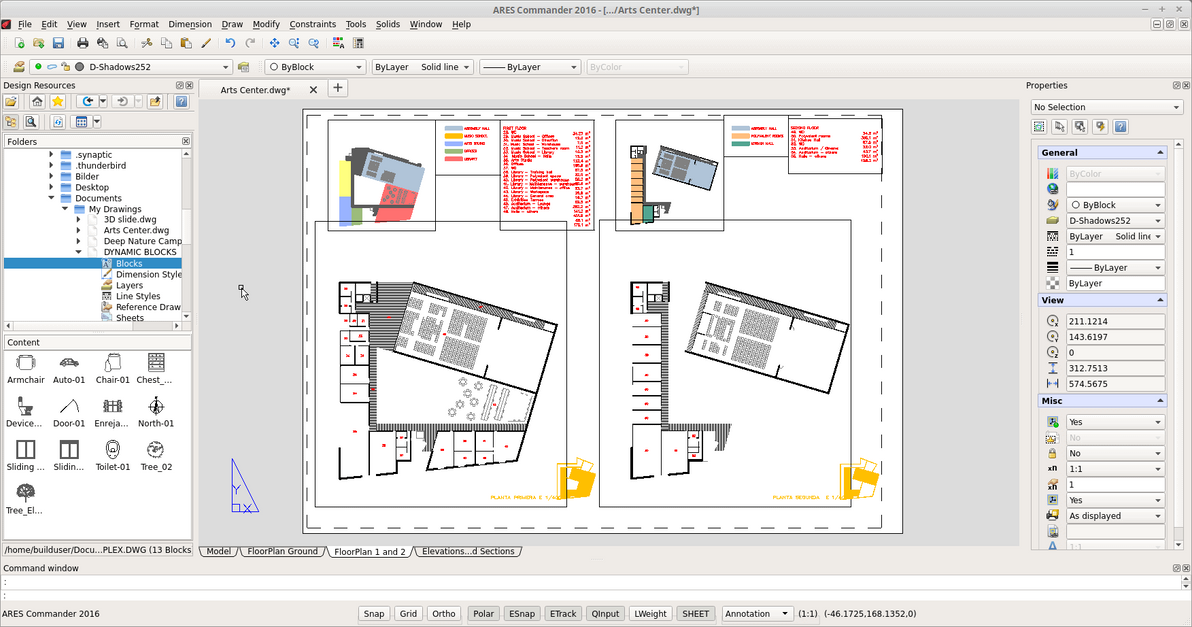The height and width of the screenshot is (627, 1192).
Task: Select the Cut (scissors) toolbar icon
Action: (x=148, y=43)
